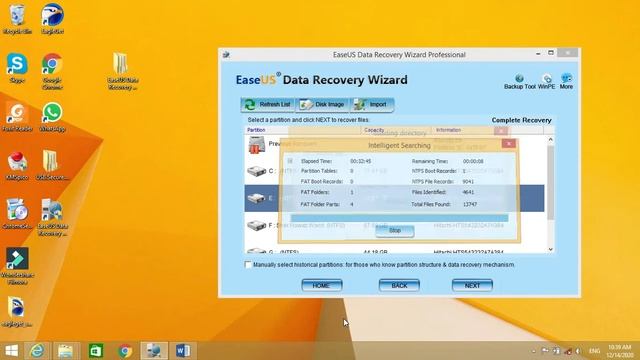Open the EagleGet desktop shortcut
The height and width of the screenshot is (360, 640).
(x=52, y=19)
